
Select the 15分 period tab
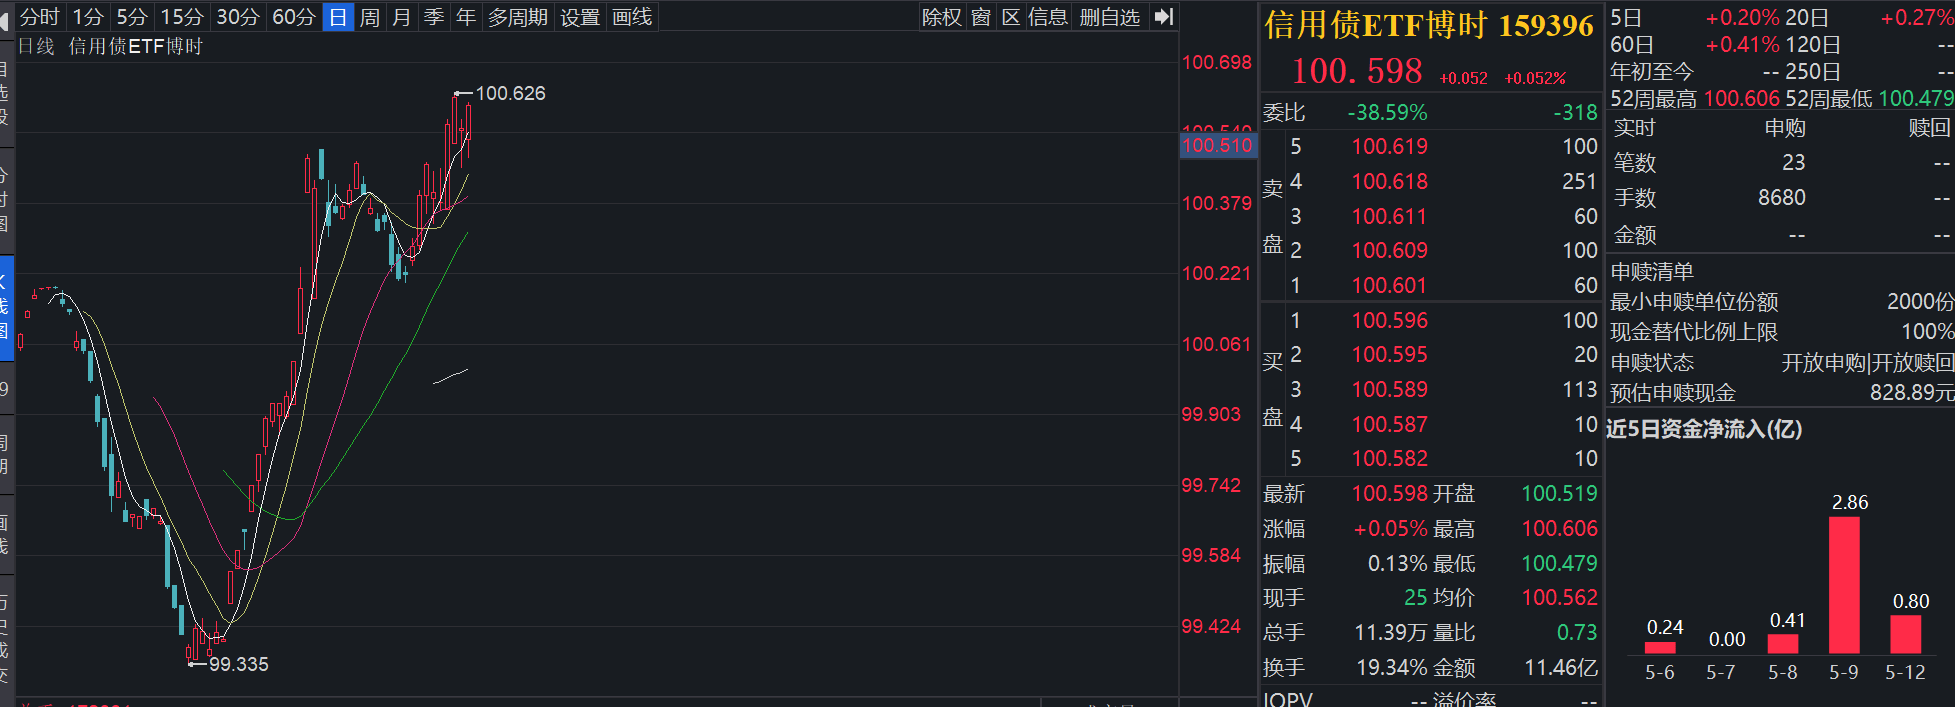182,17
